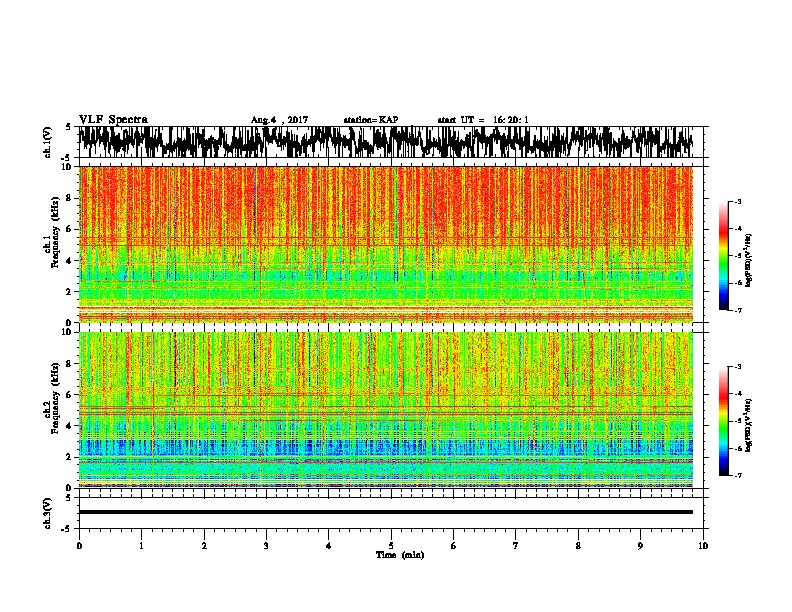Click the flat black ch.3 voltage line
This screenshot has width=792, height=612.
pyautogui.click(x=386, y=512)
